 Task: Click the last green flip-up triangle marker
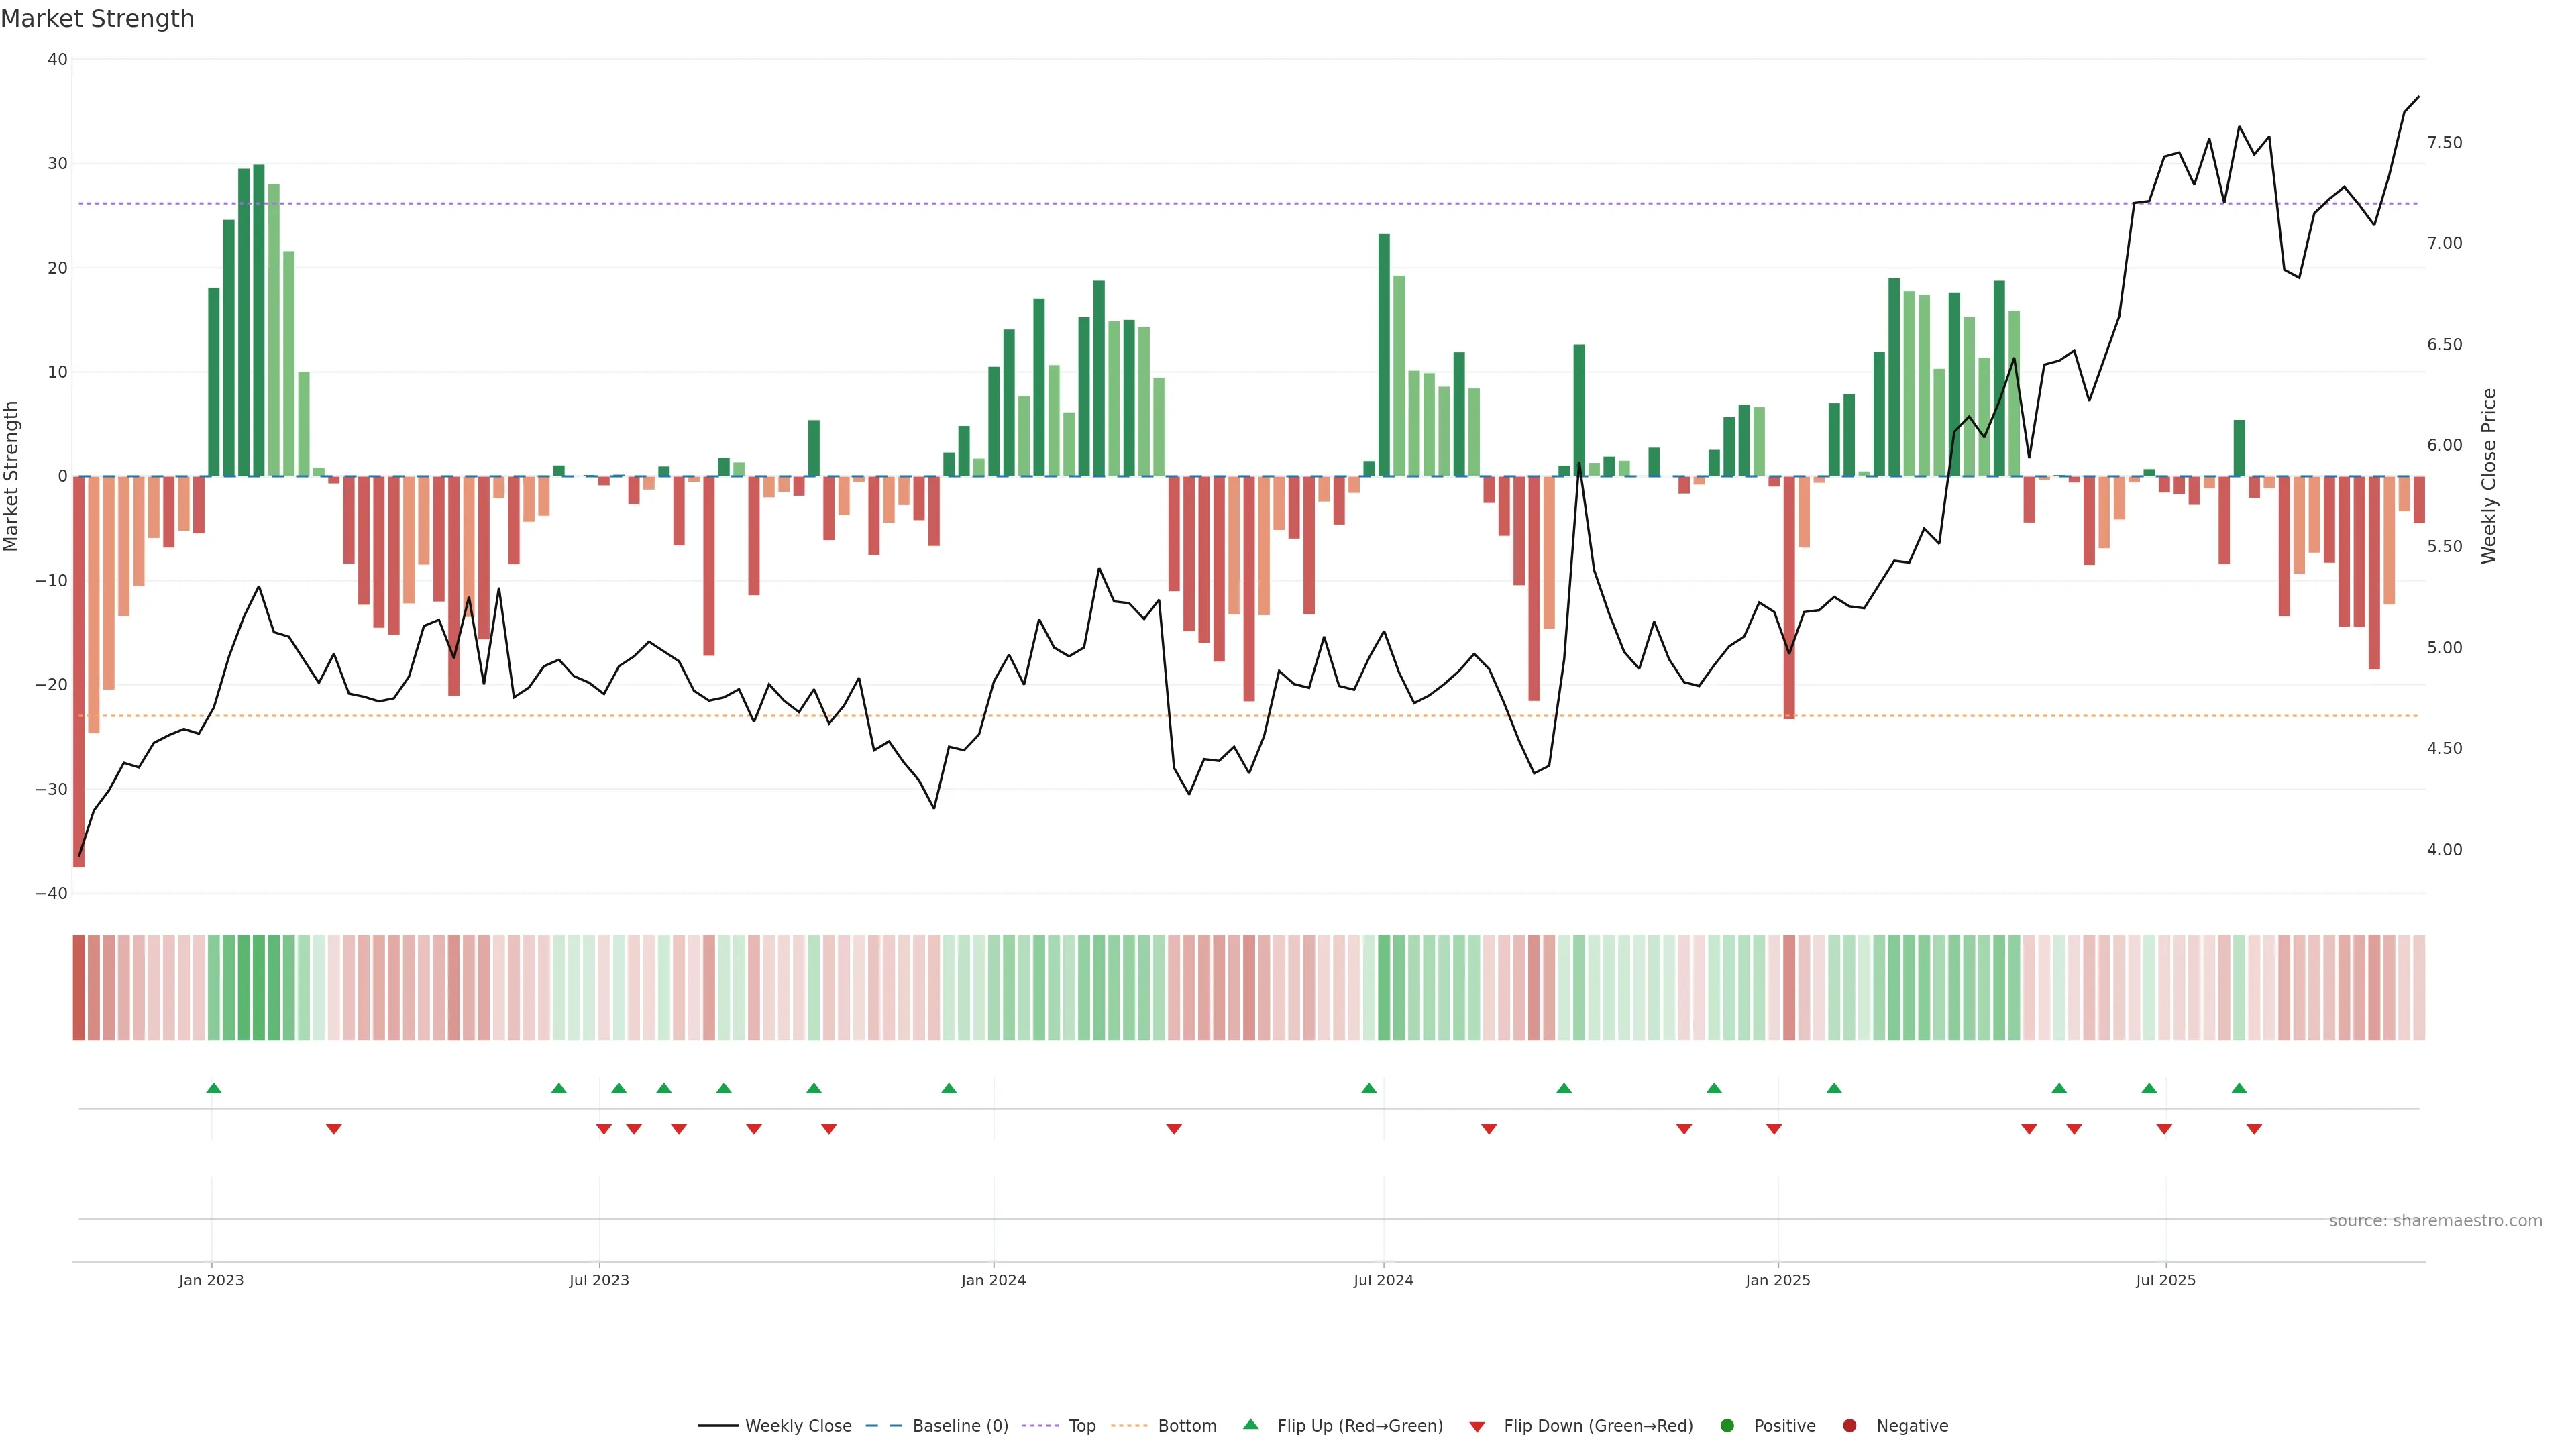click(2239, 1088)
